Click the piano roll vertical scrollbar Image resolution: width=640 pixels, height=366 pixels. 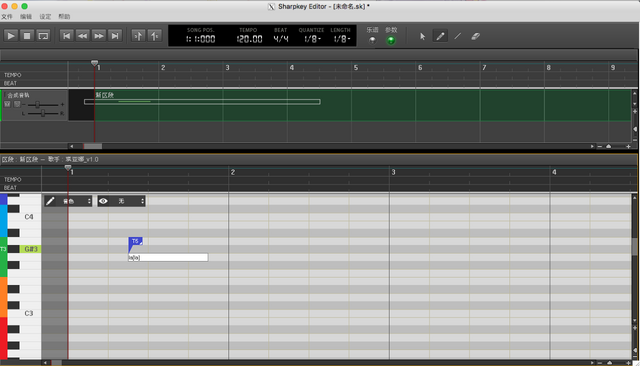[635, 247]
